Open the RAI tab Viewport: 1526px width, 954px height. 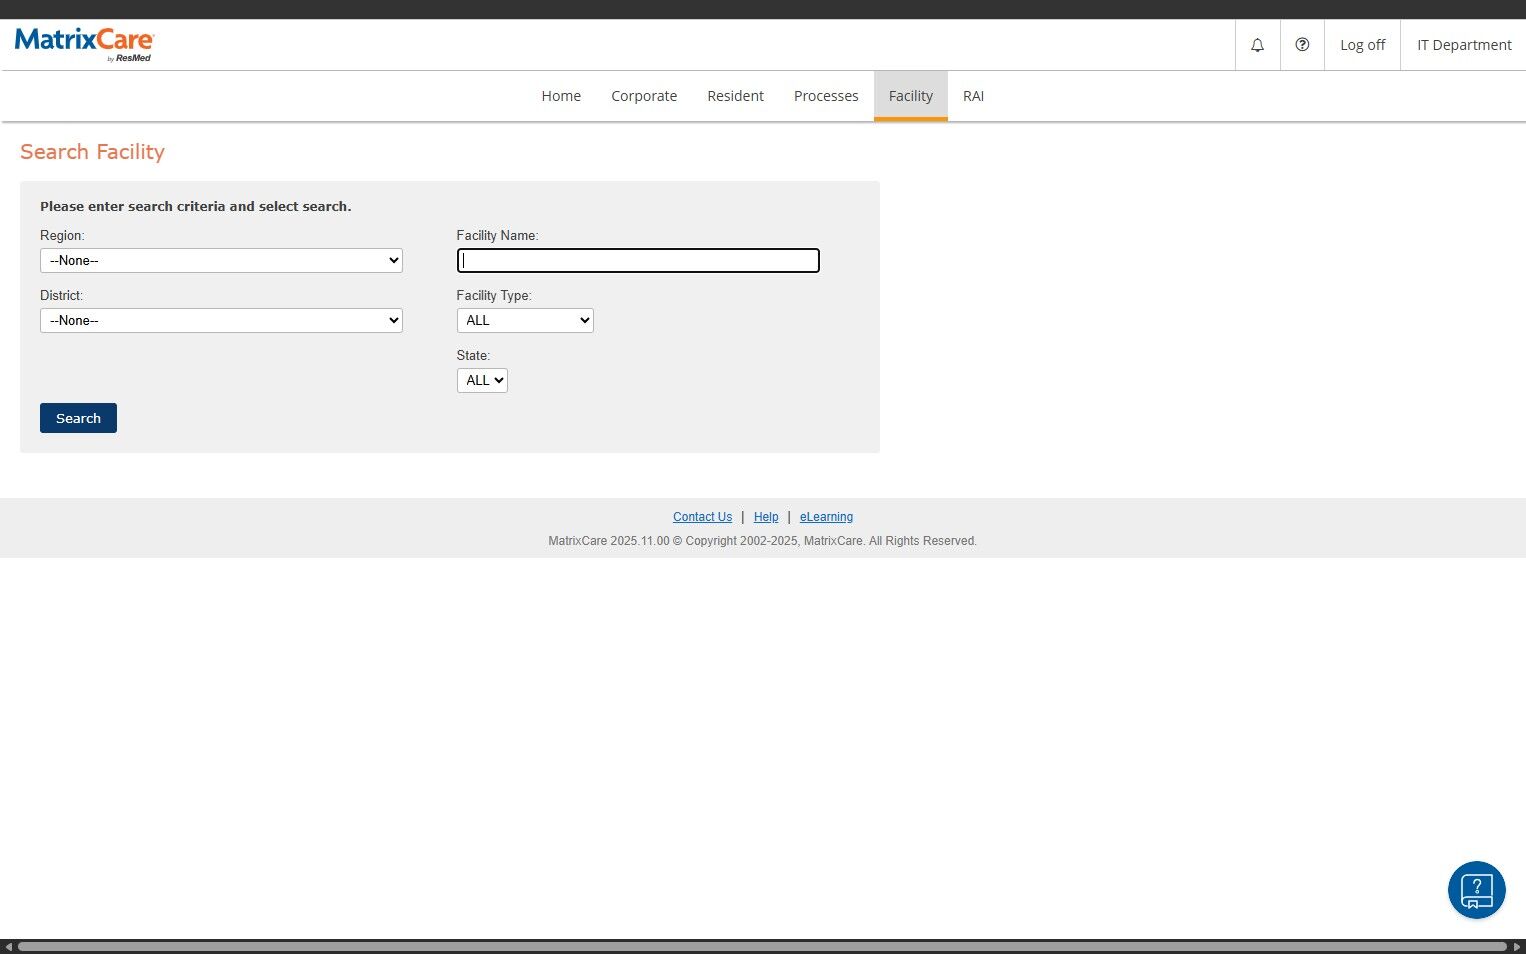pos(973,96)
